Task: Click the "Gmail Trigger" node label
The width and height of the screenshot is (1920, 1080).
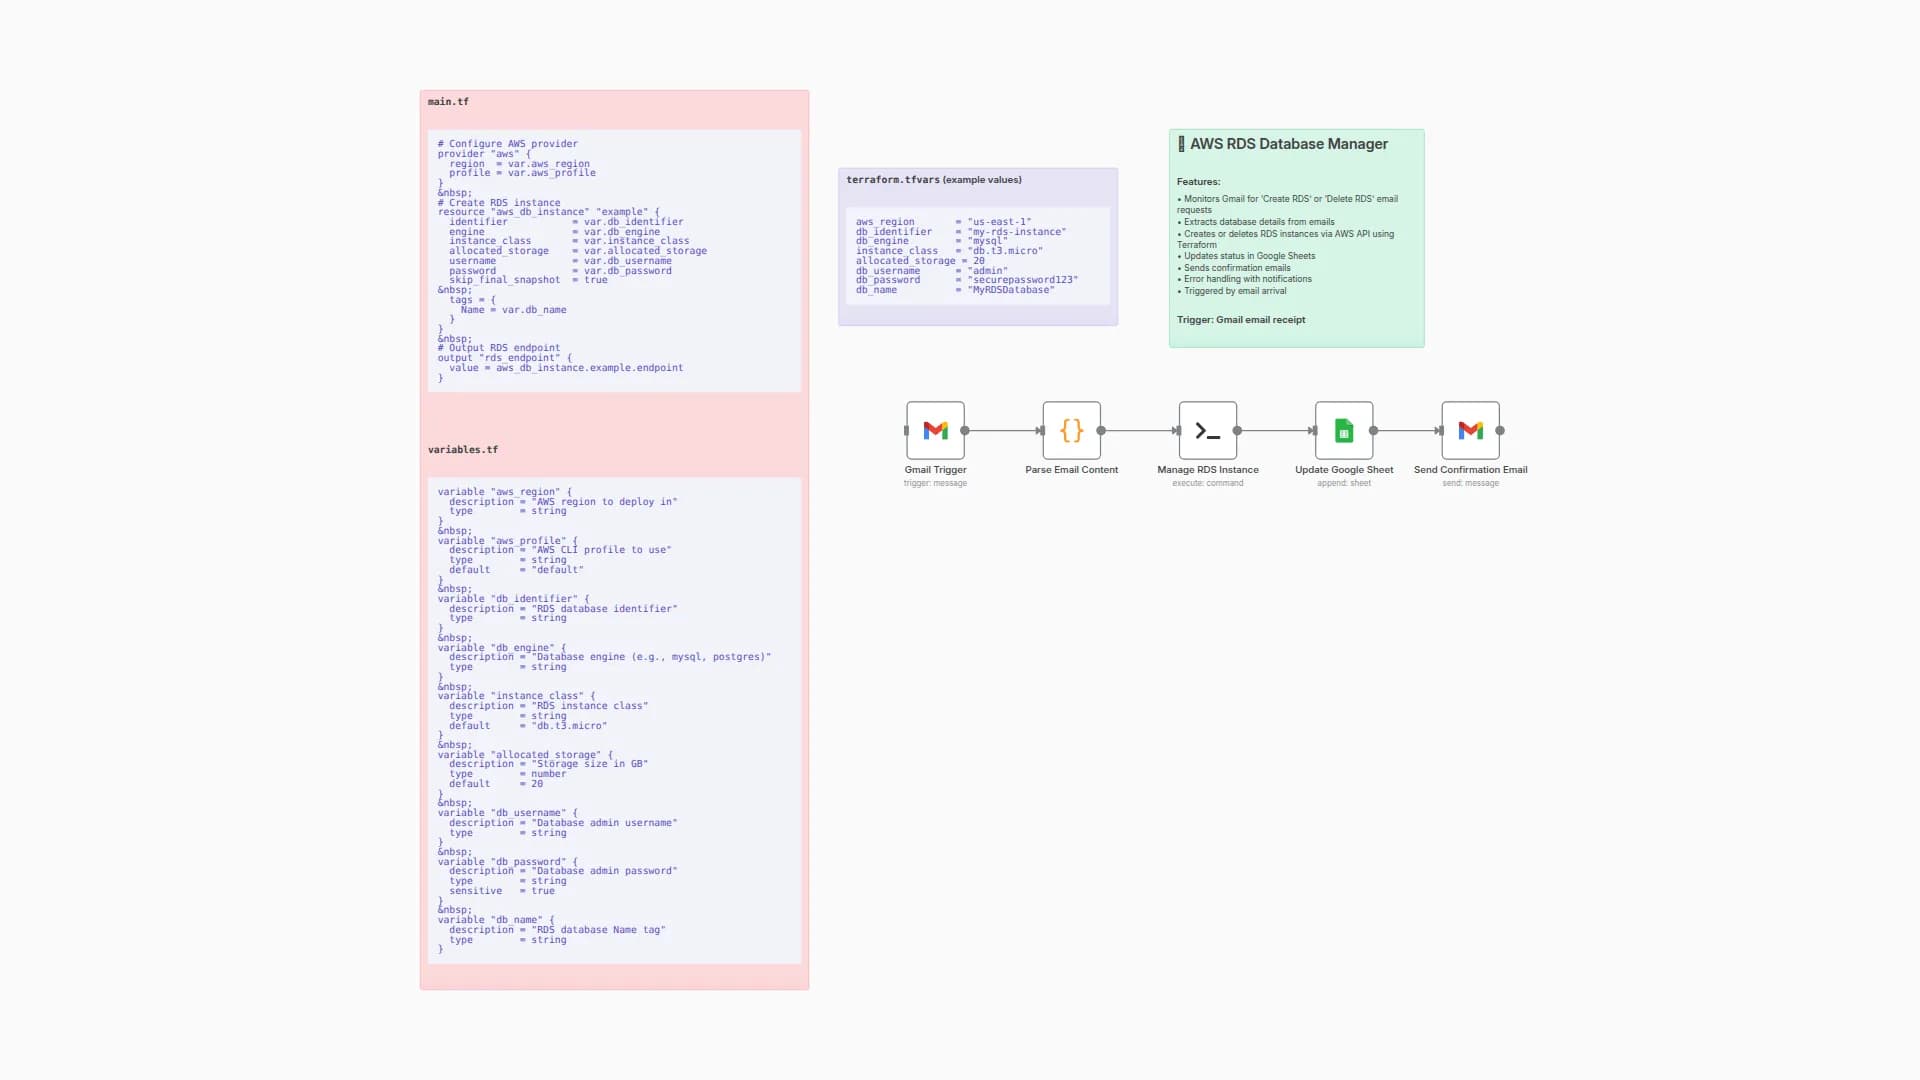Action: click(935, 469)
